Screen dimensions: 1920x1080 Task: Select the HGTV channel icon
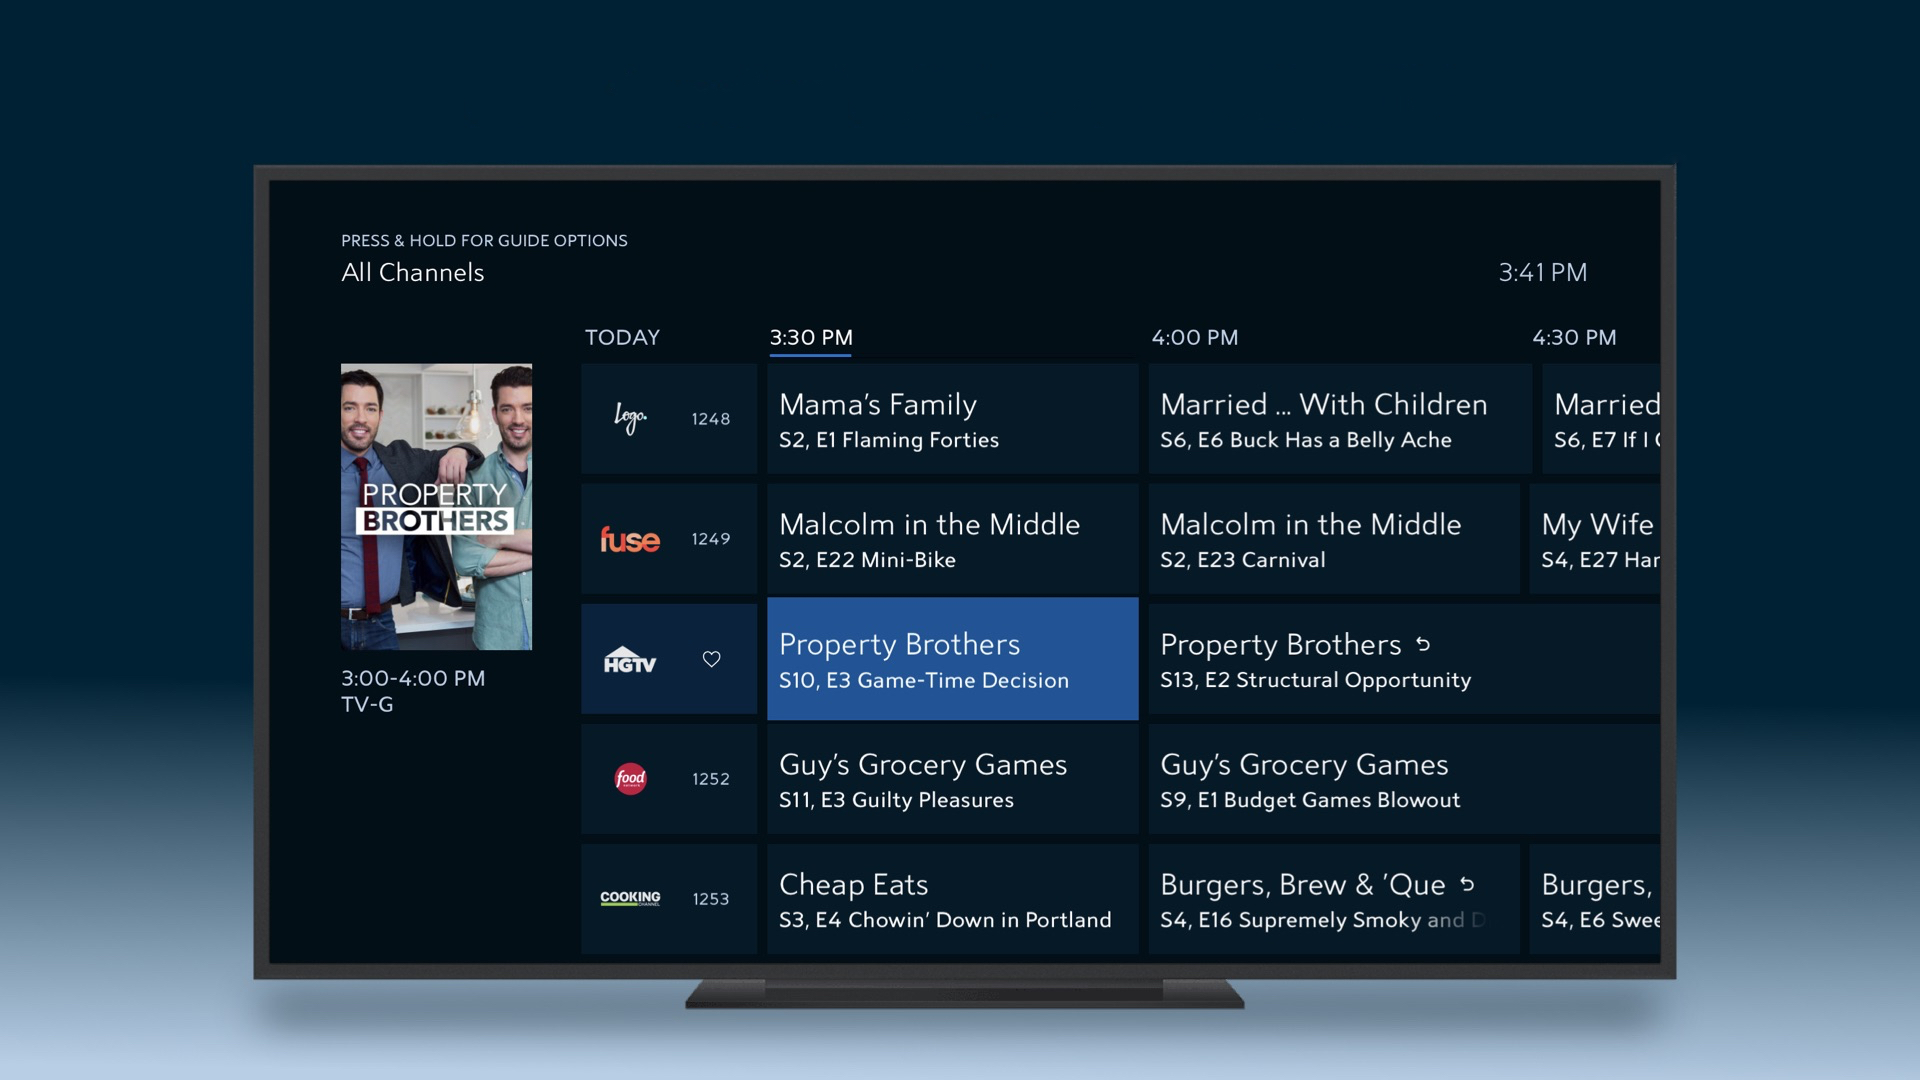(630, 659)
